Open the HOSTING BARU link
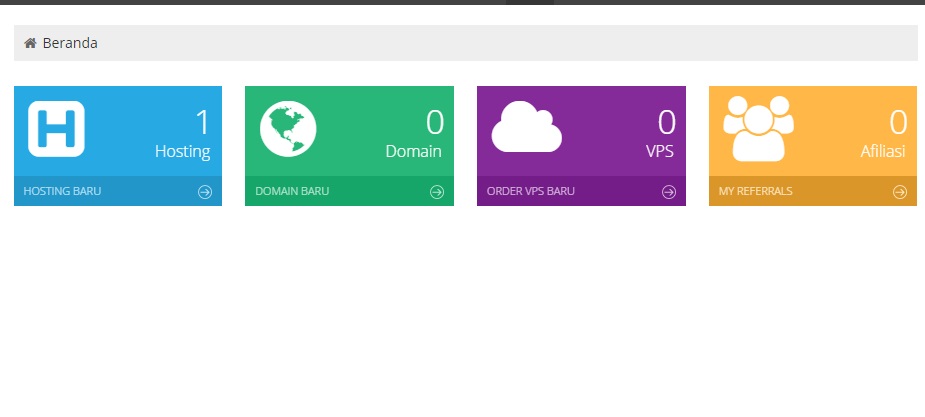Viewport: 925px width, 417px height. (62, 191)
